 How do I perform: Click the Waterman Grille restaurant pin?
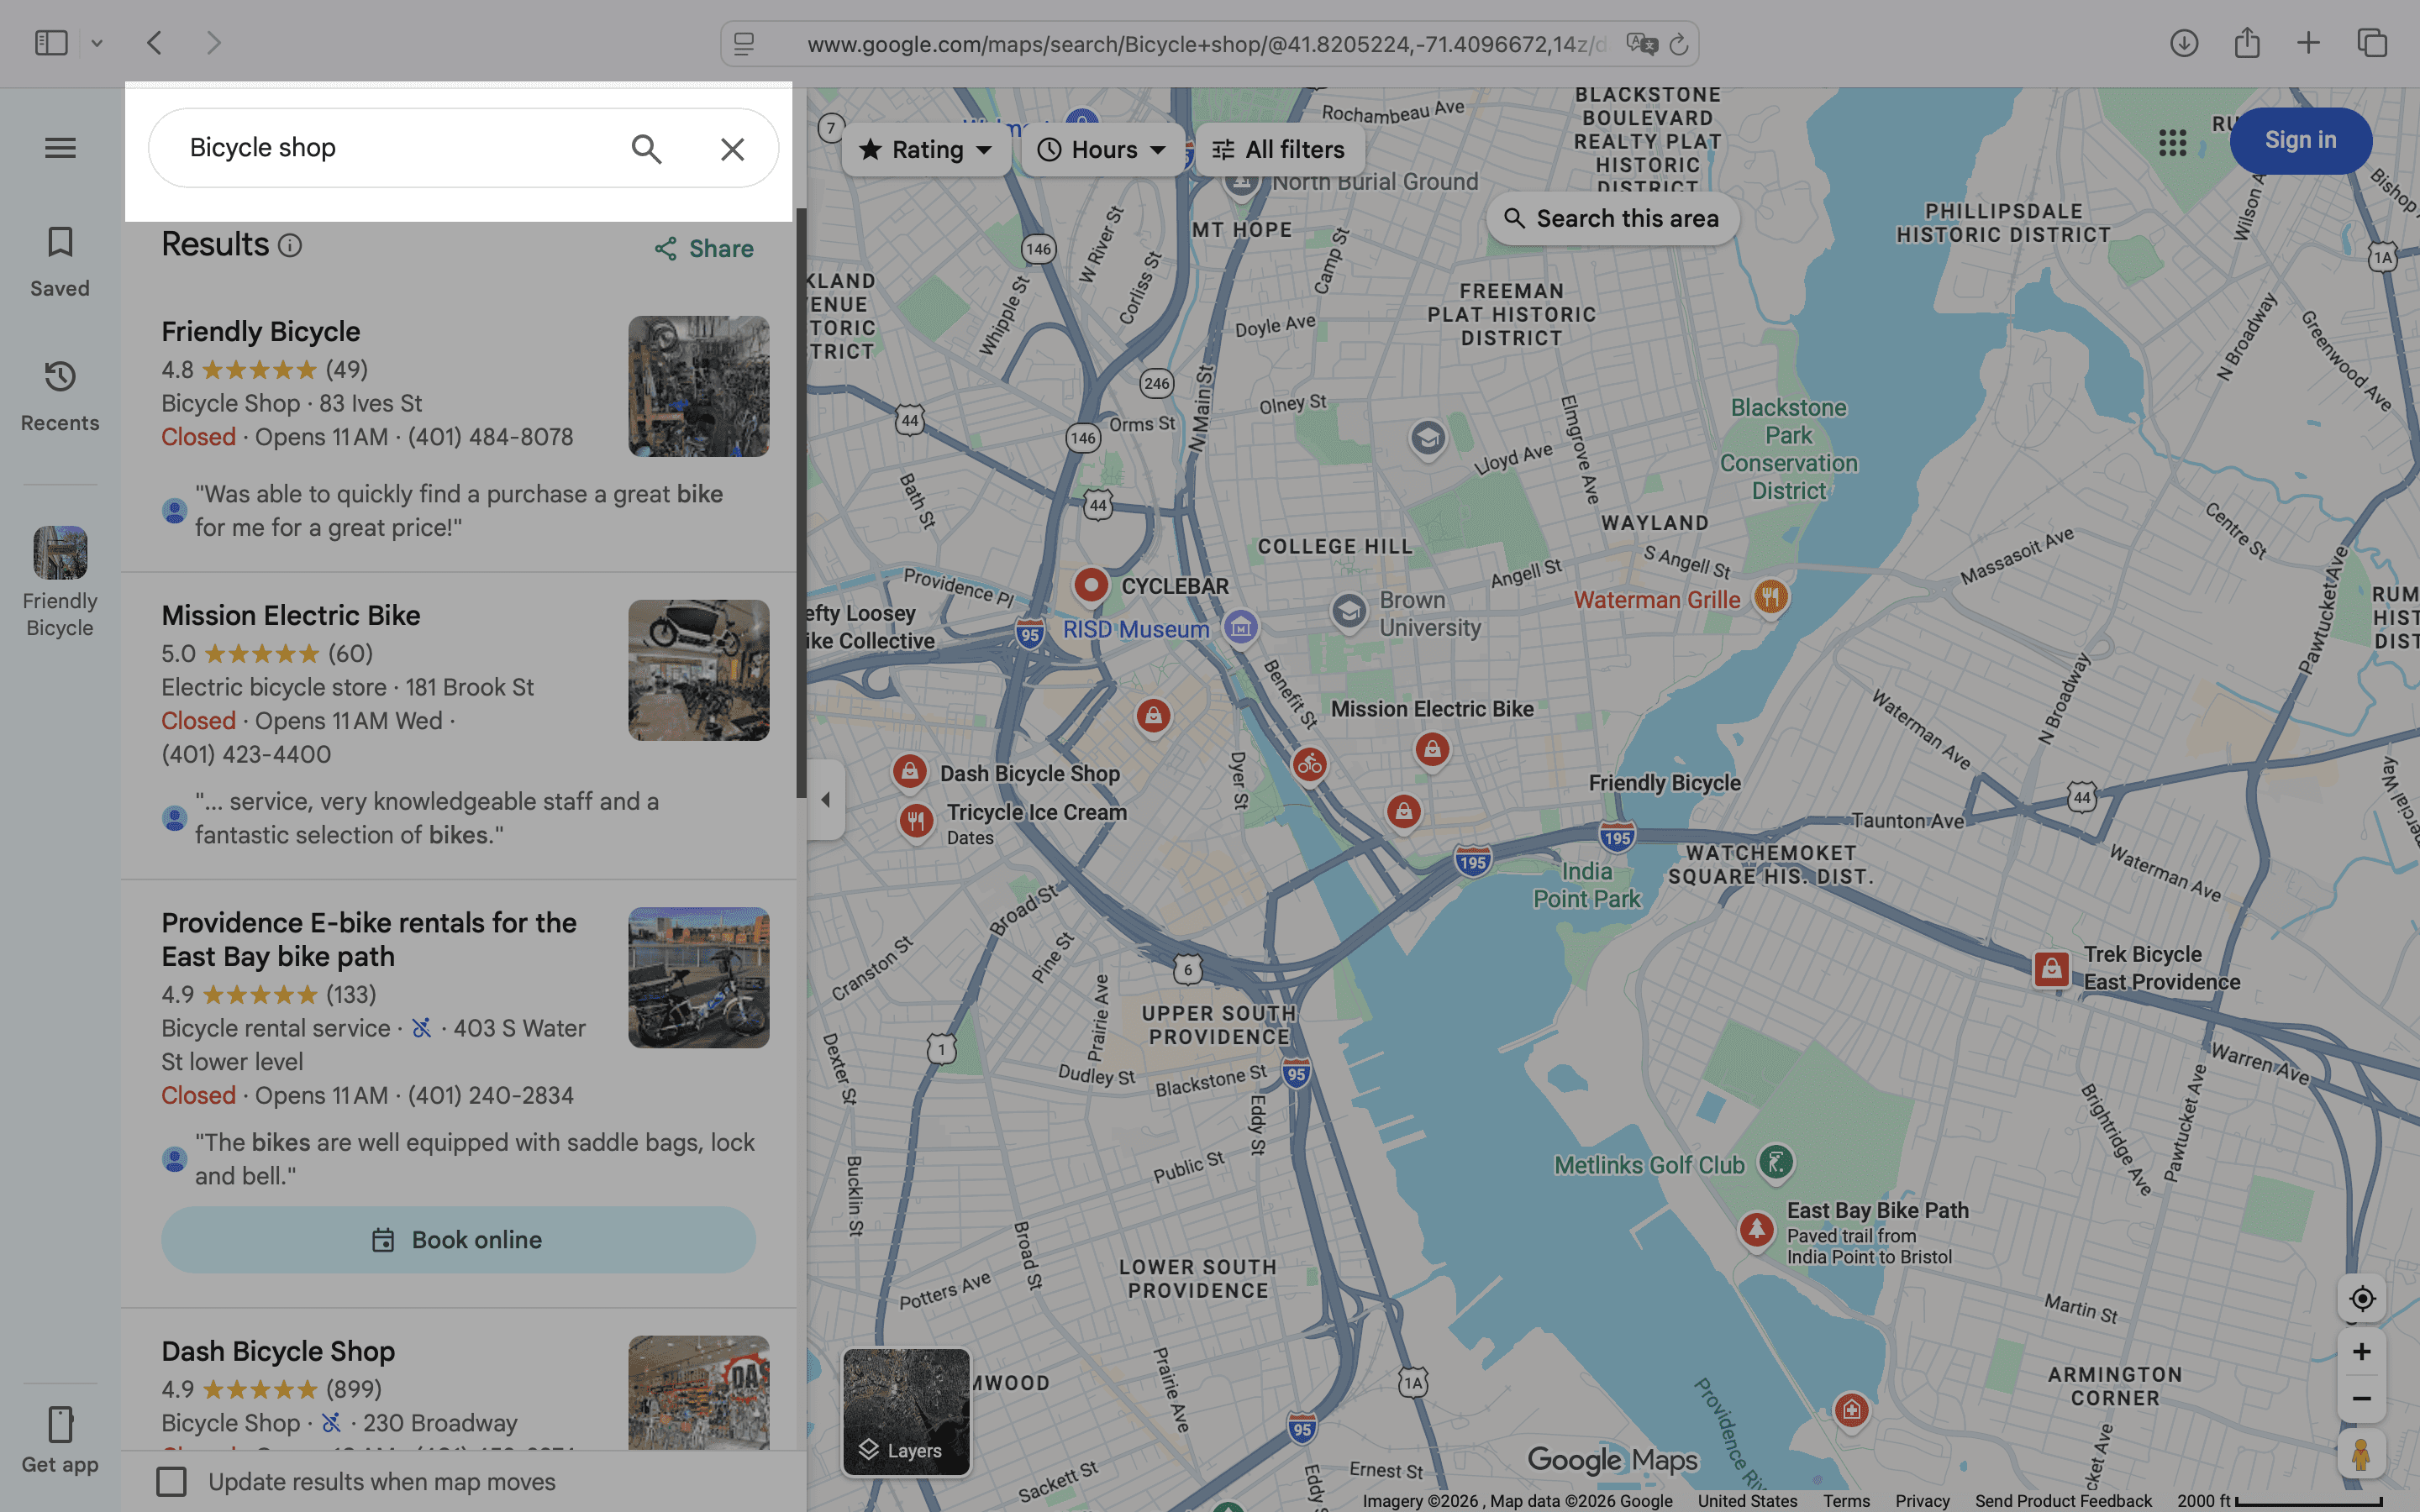[x=1770, y=598]
